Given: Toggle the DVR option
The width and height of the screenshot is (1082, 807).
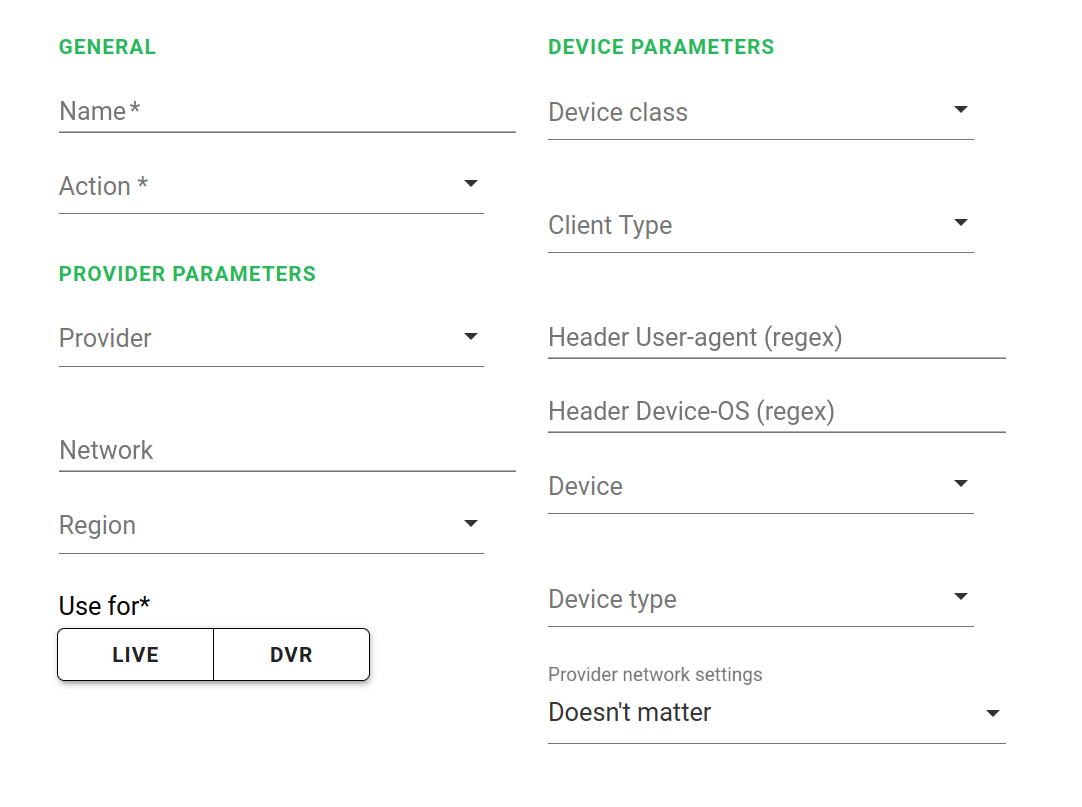Looking at the screenshot, I should (291, 655).
